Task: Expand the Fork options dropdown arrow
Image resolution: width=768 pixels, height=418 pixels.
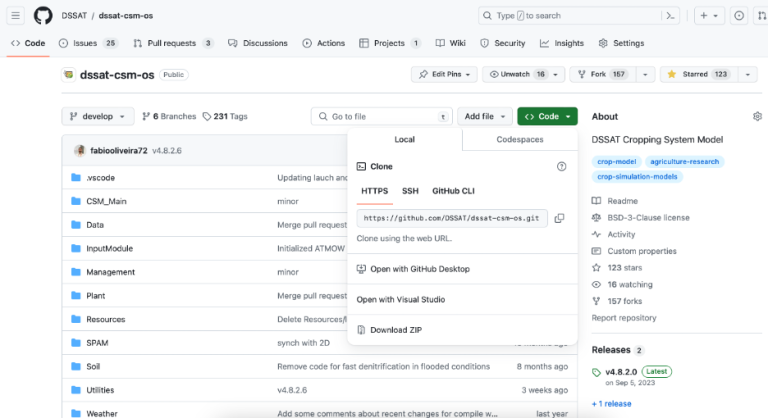Action: click(x=645, y=75)
